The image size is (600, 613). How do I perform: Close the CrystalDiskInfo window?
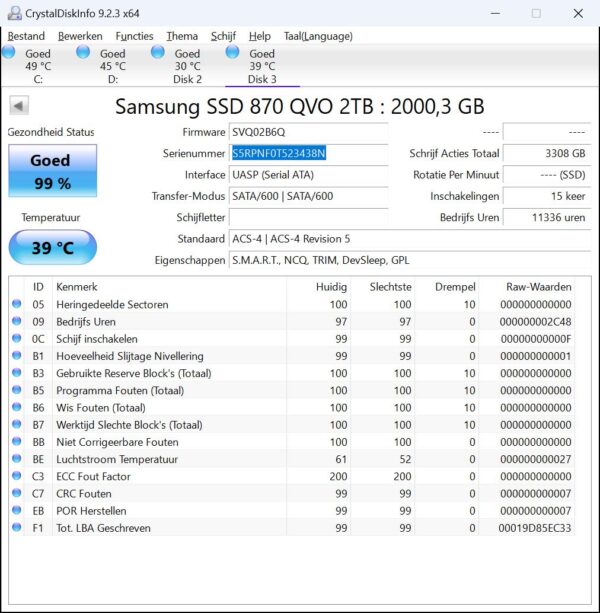pos(578,13)
